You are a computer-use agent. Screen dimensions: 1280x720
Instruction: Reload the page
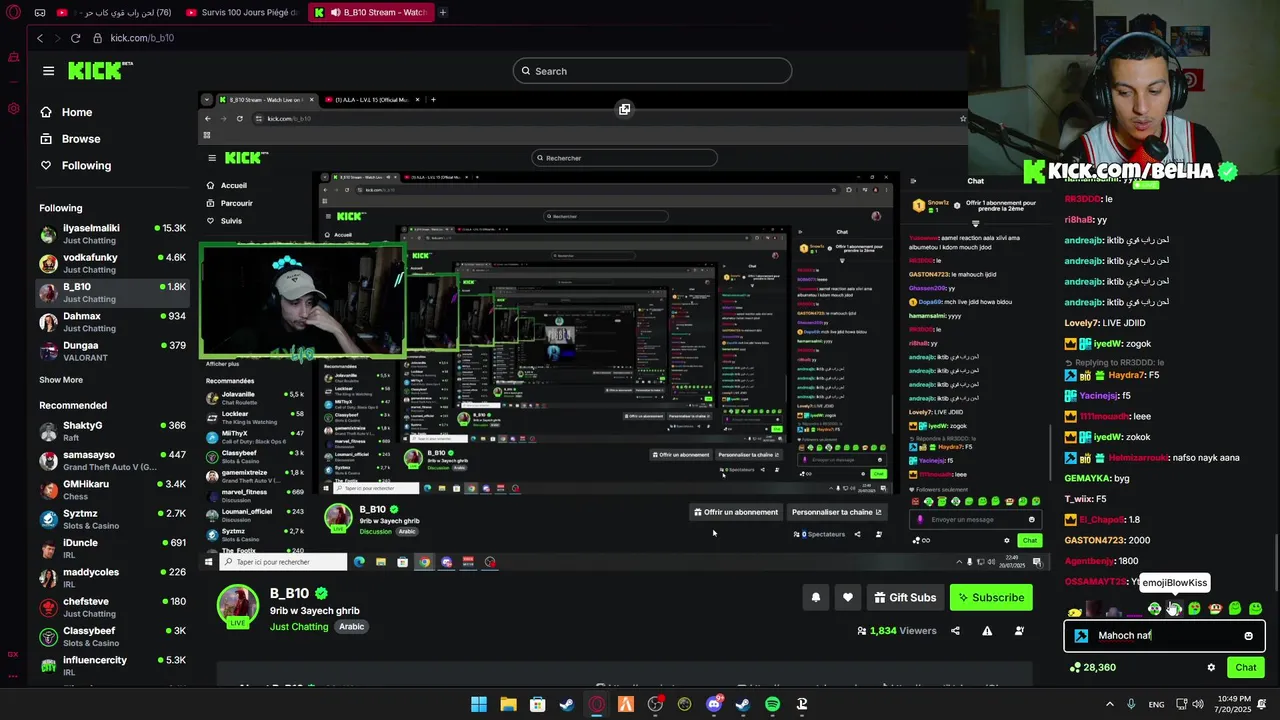75,38
